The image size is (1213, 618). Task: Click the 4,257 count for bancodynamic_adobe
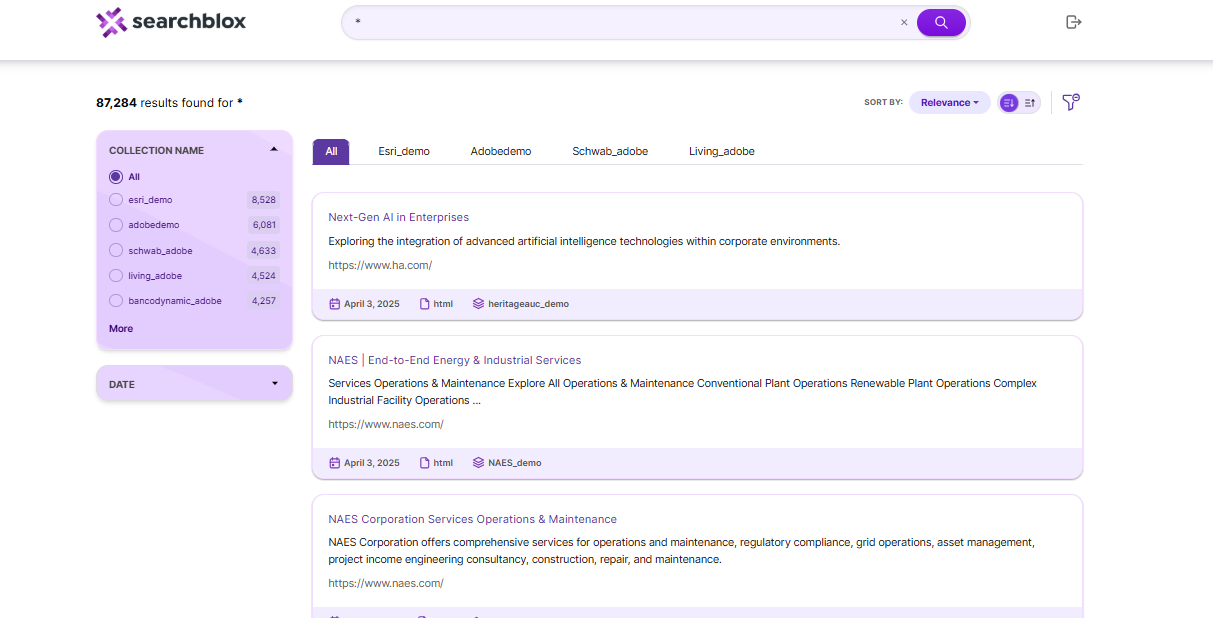(264, 301)
